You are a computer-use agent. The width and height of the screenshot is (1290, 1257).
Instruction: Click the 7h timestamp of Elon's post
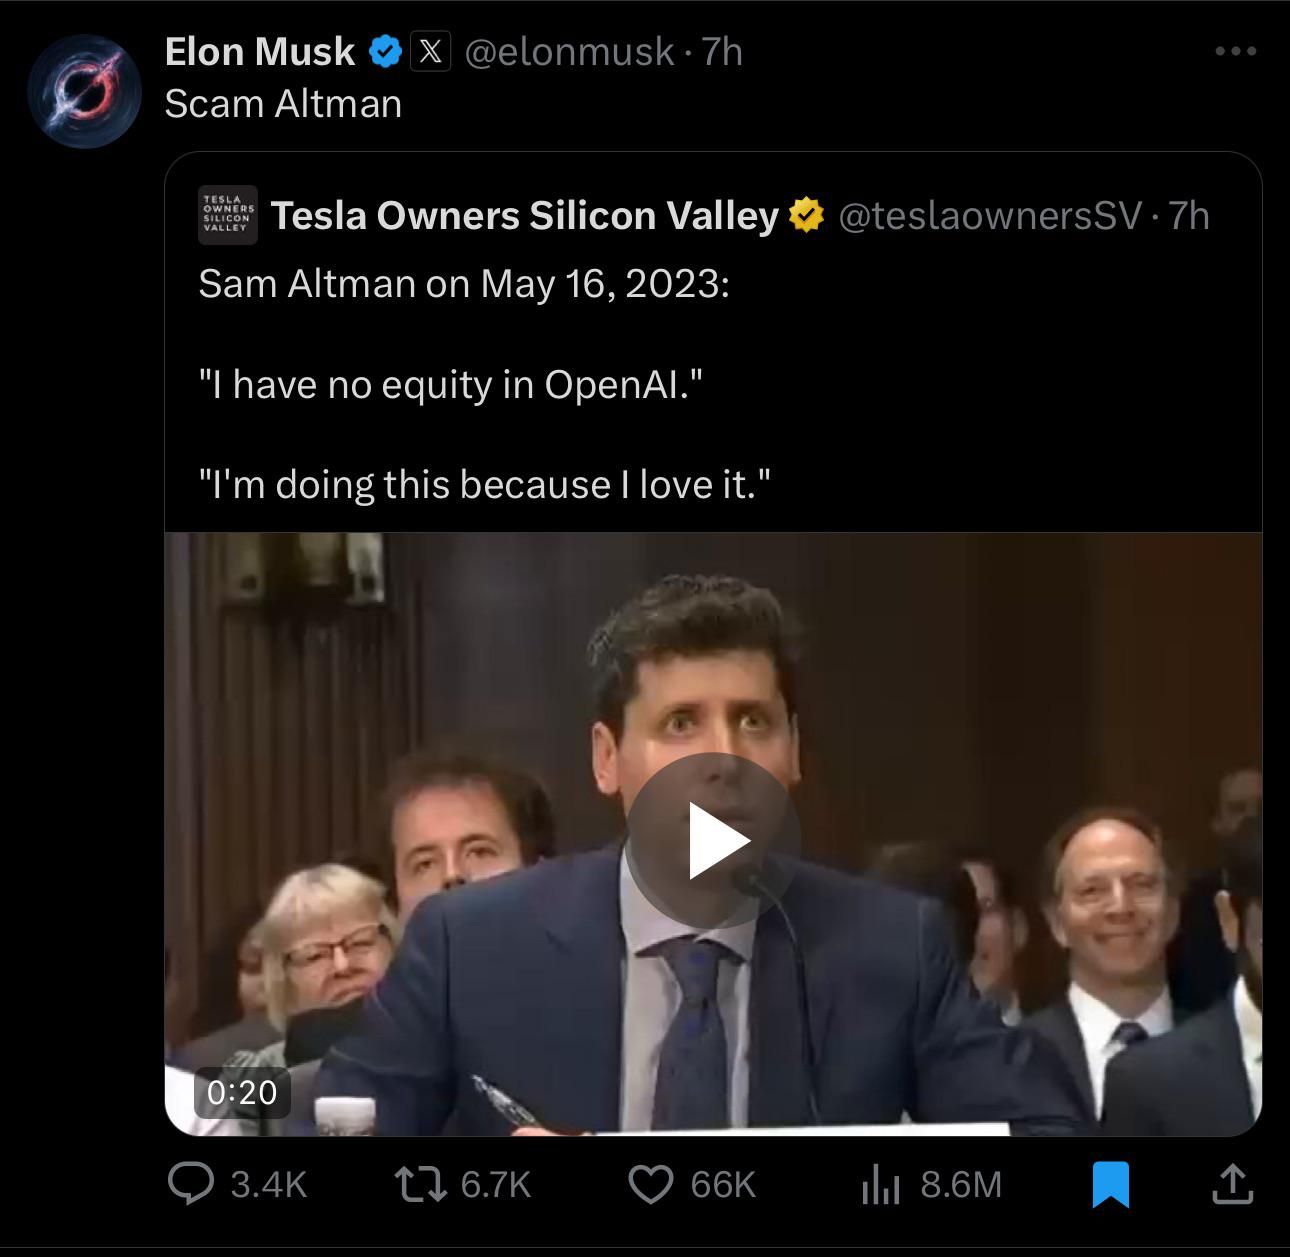(x=722, y=51)
